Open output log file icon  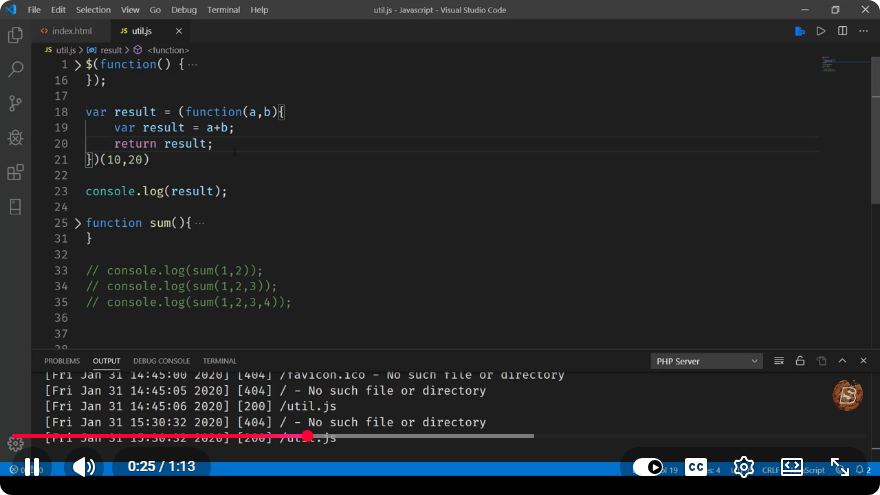(x=822, y=361)
